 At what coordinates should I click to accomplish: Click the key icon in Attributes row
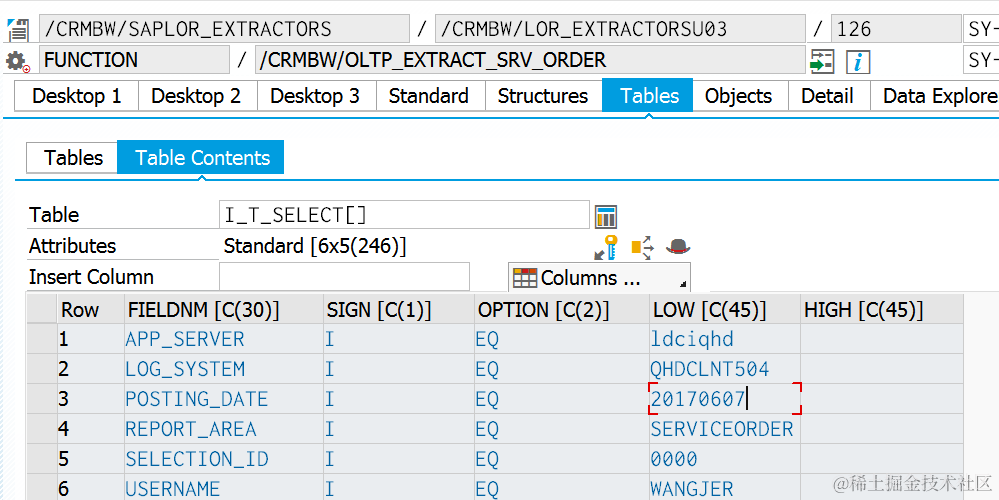[x=606, y=247]
